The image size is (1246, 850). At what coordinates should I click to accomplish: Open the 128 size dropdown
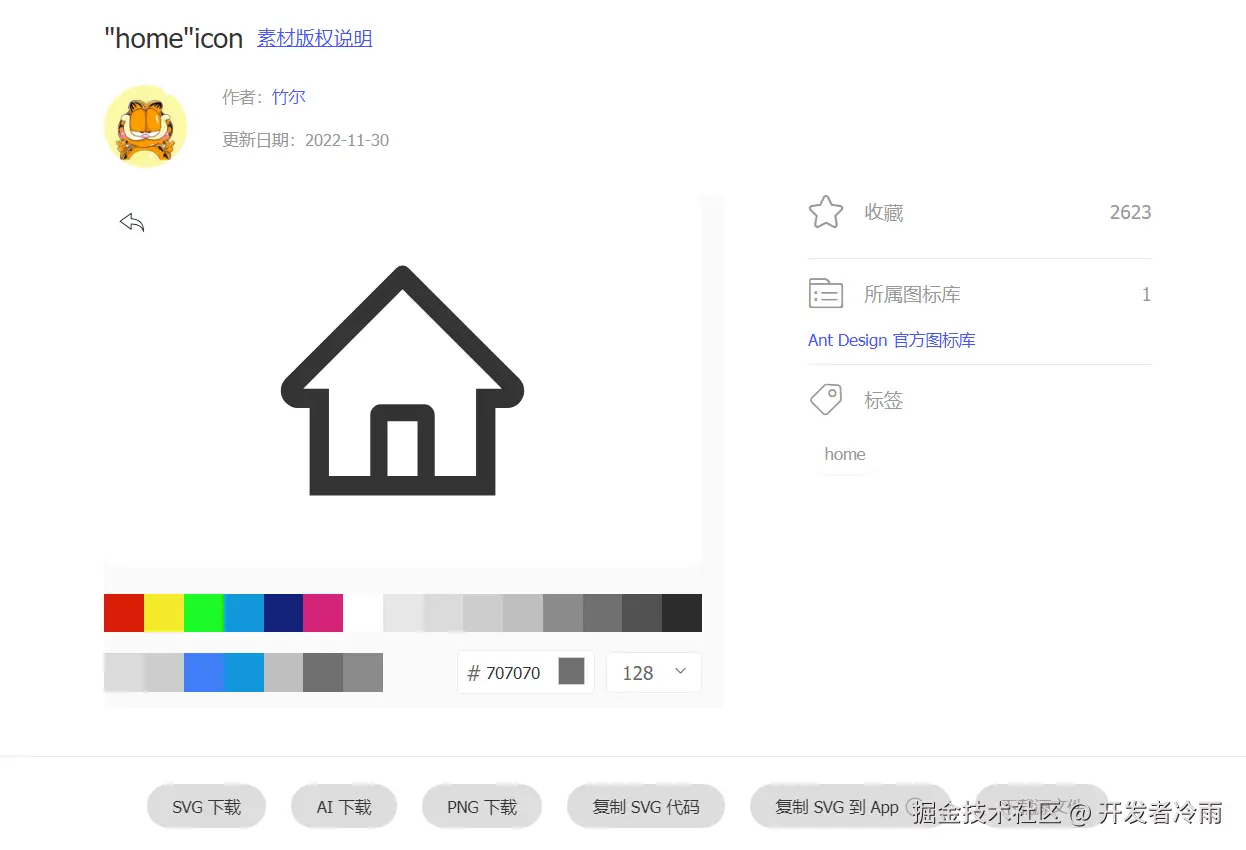653,672
